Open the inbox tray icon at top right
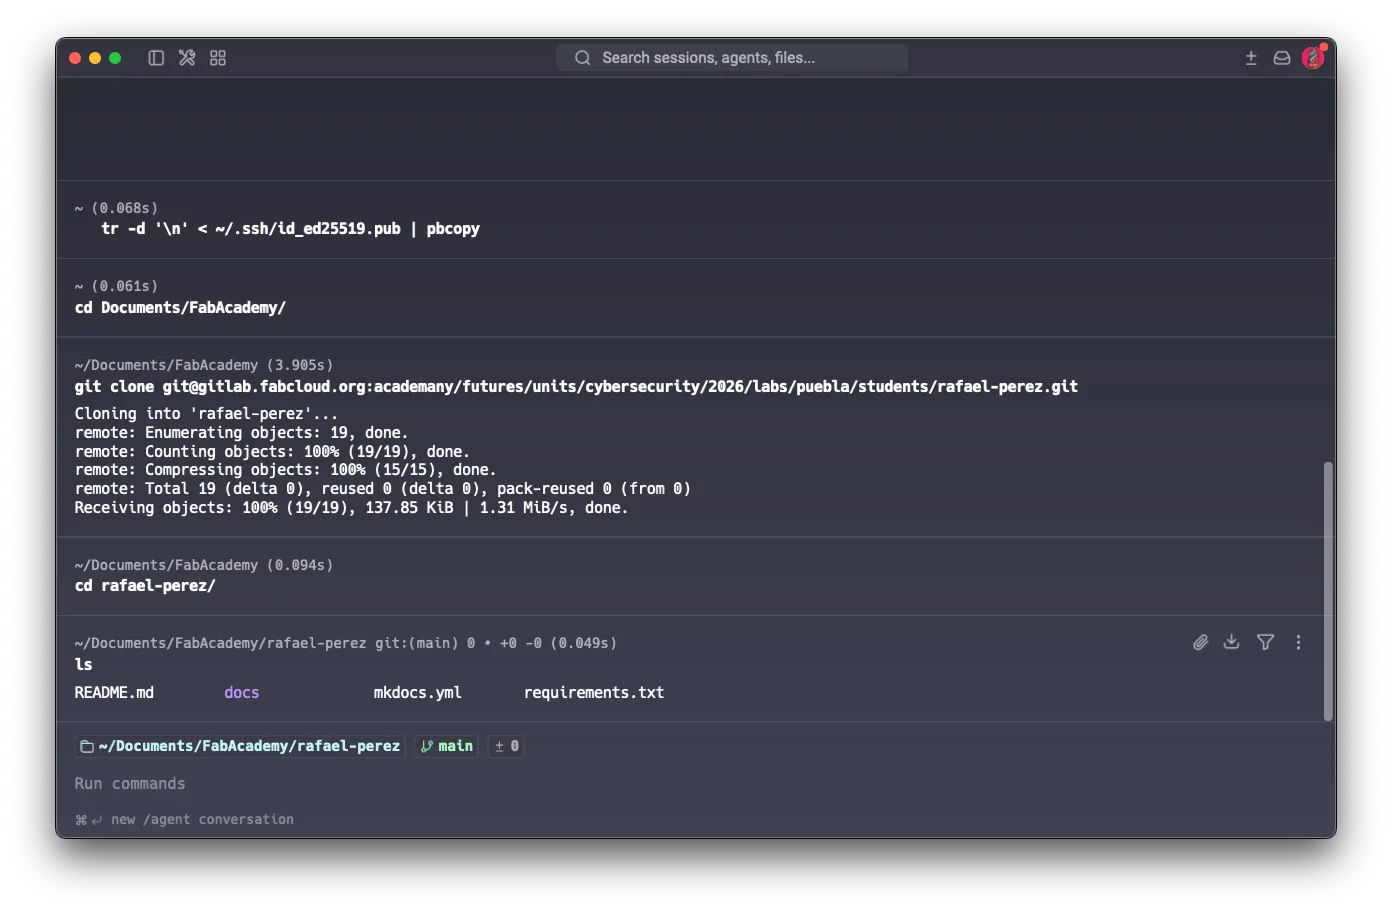 tap(1281, 58)
